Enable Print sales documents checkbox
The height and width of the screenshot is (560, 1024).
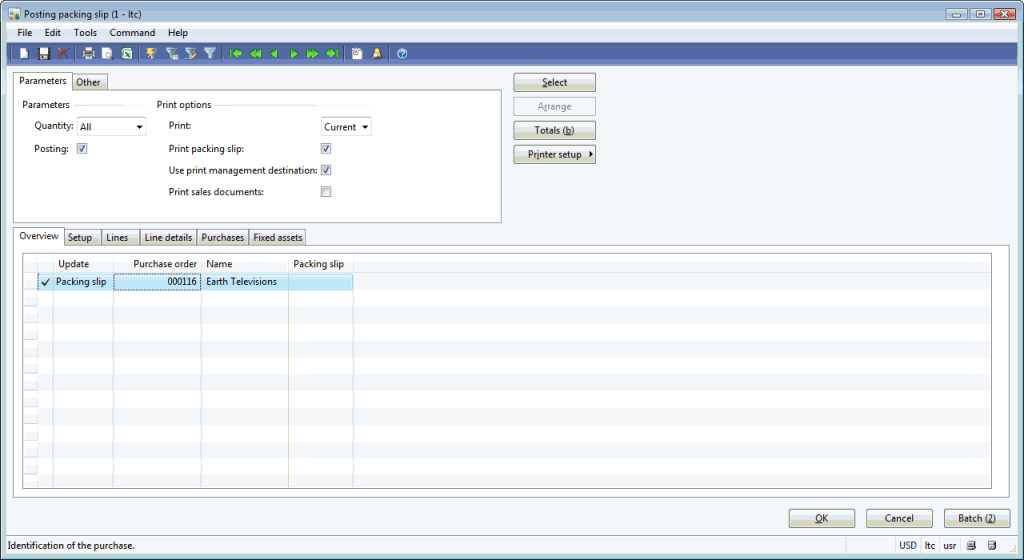326,192
